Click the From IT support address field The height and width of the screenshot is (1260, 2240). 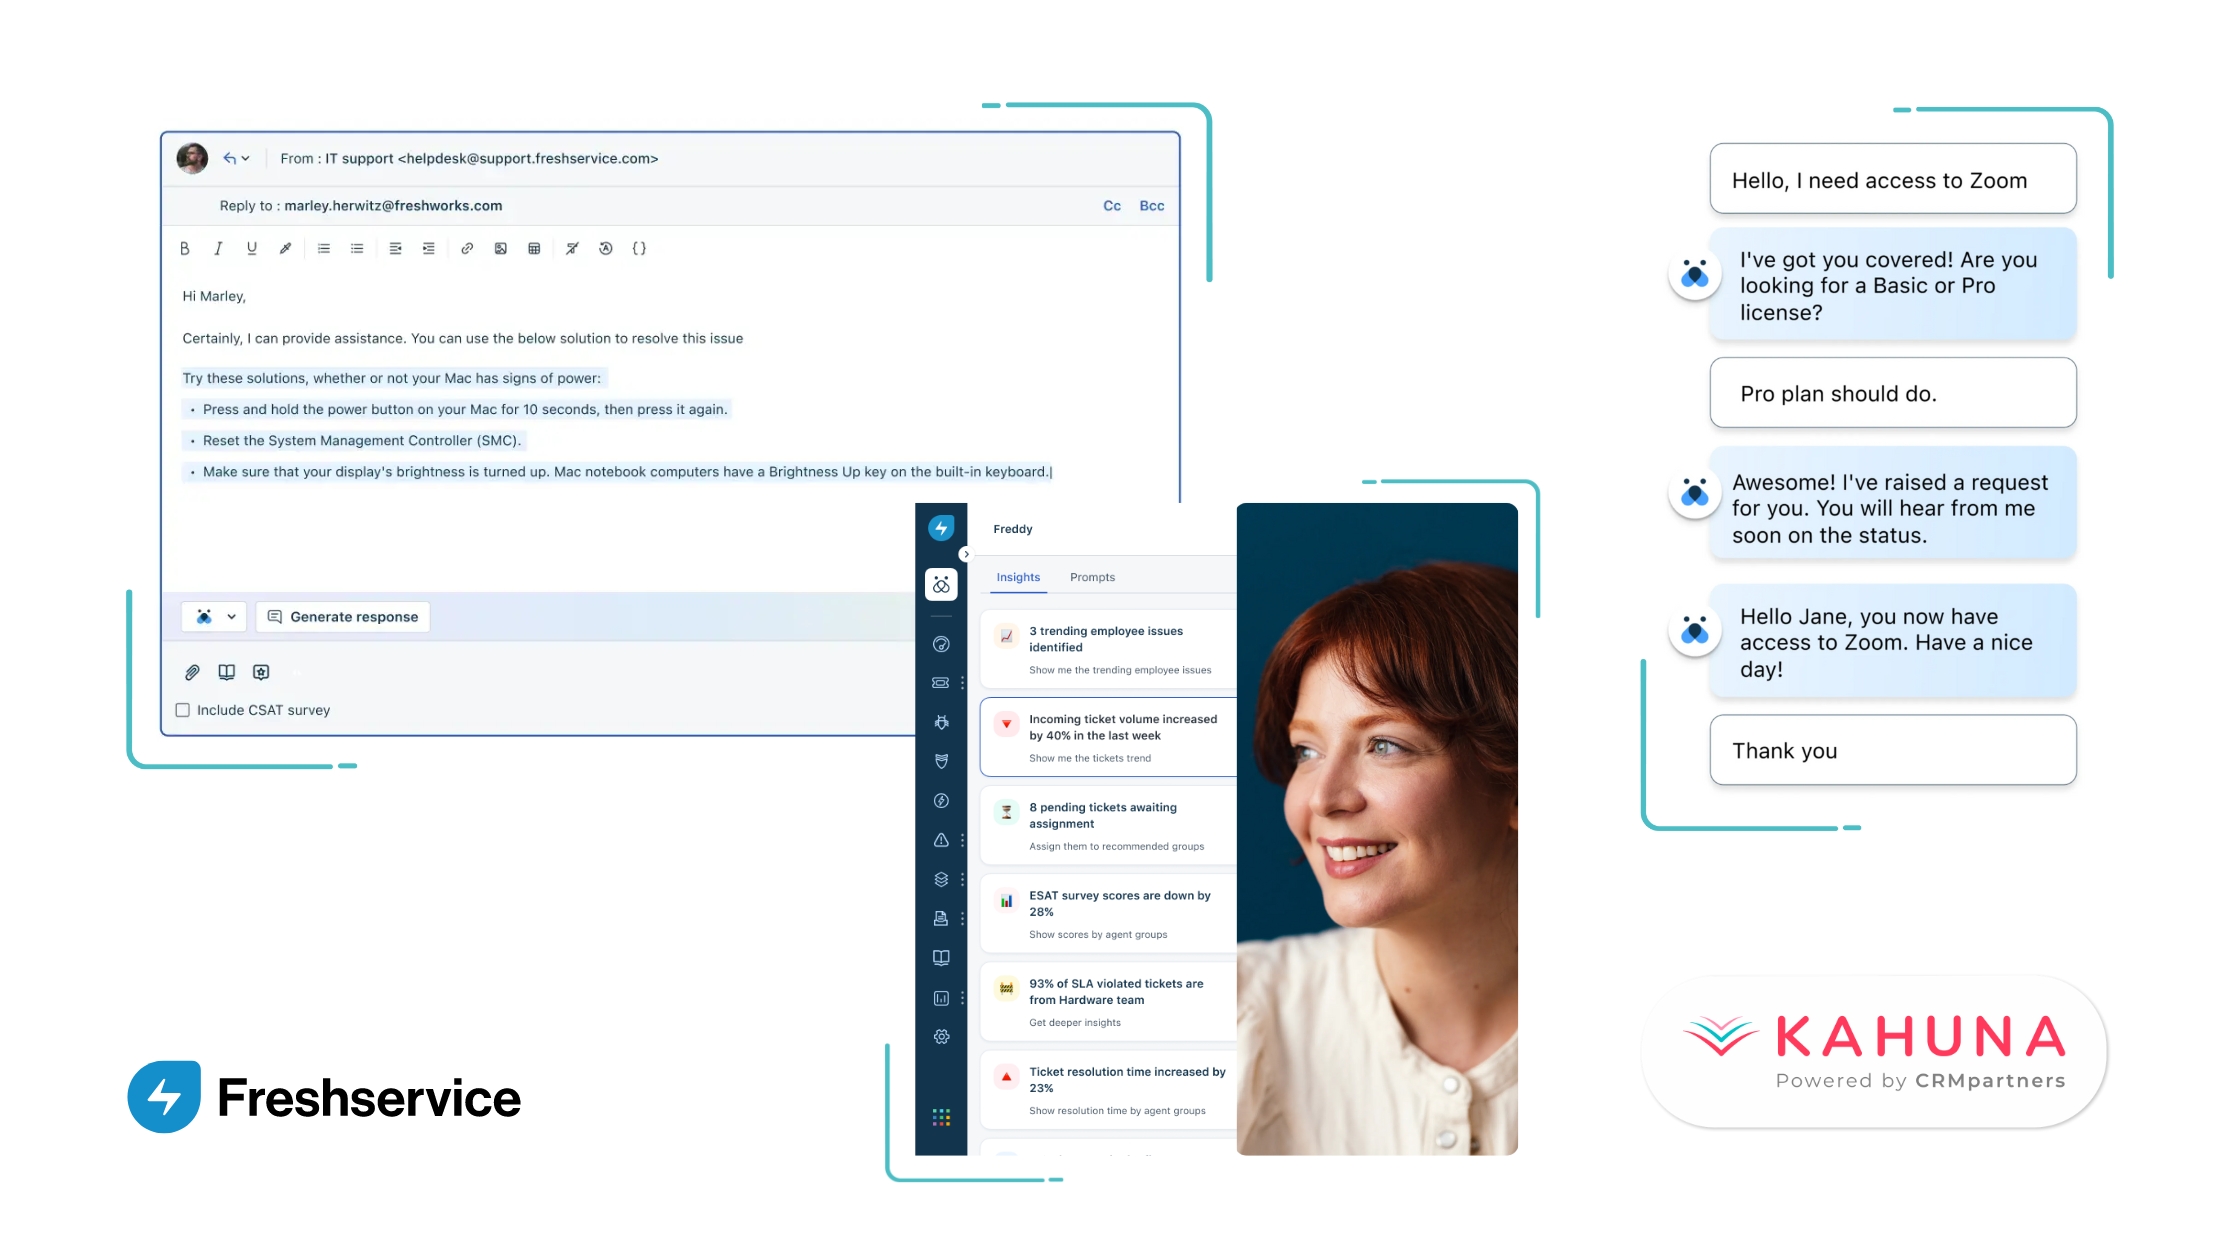coord(469,158)
